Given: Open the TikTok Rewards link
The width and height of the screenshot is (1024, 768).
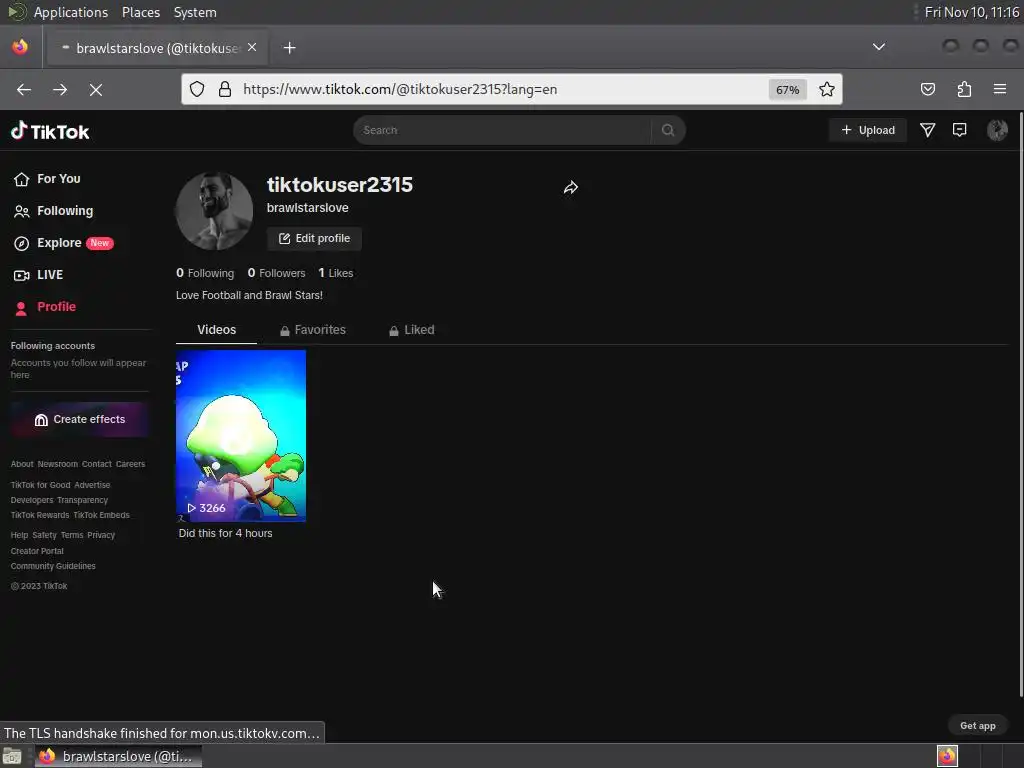Looking at the screenshot, I should click(40, 515).
